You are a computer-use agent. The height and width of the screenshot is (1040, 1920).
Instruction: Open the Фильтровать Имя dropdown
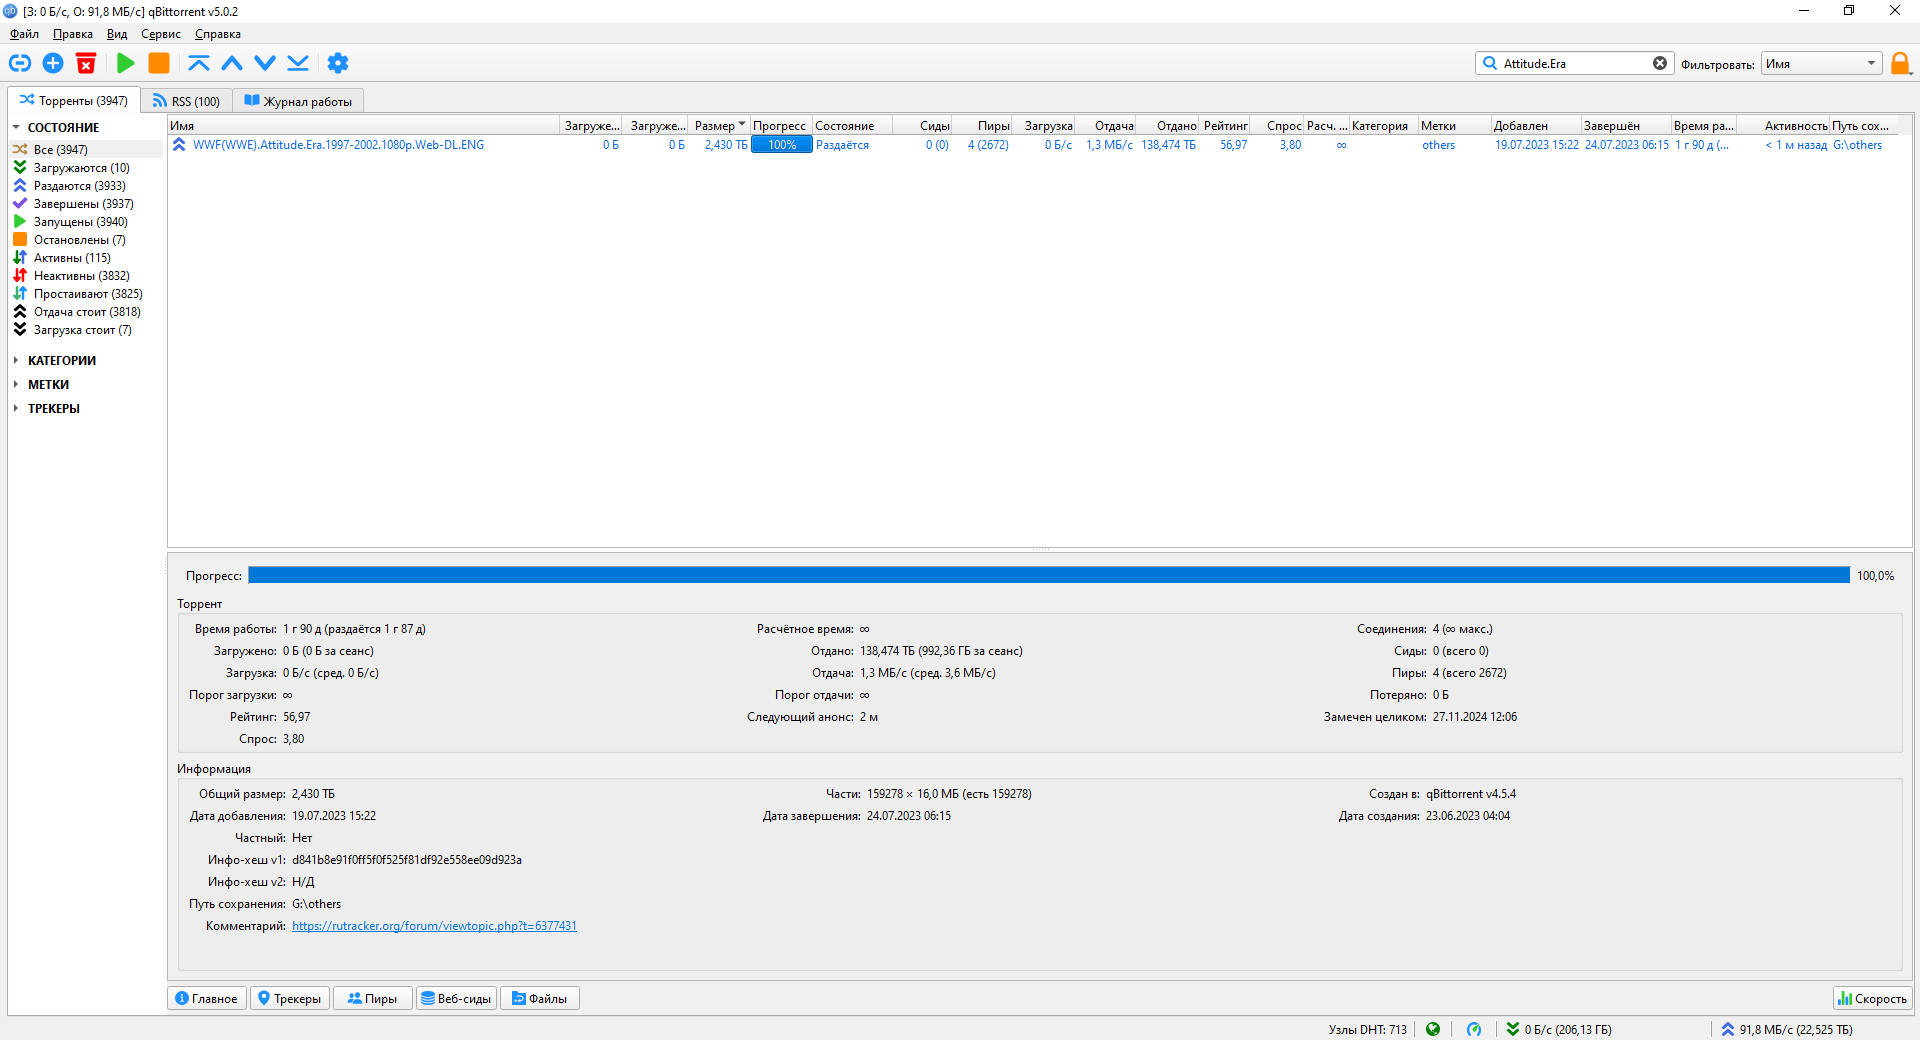coord(1821,63)
